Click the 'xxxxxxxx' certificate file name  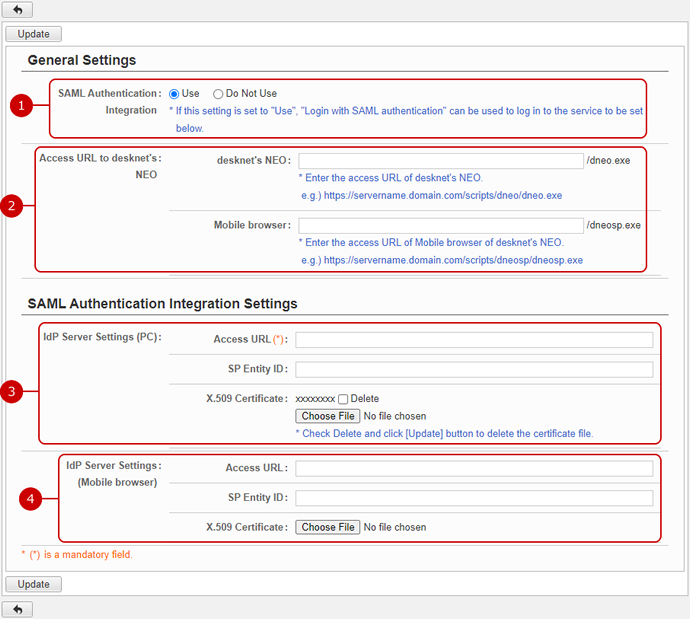pyautogui.click(x=315, y=399)
